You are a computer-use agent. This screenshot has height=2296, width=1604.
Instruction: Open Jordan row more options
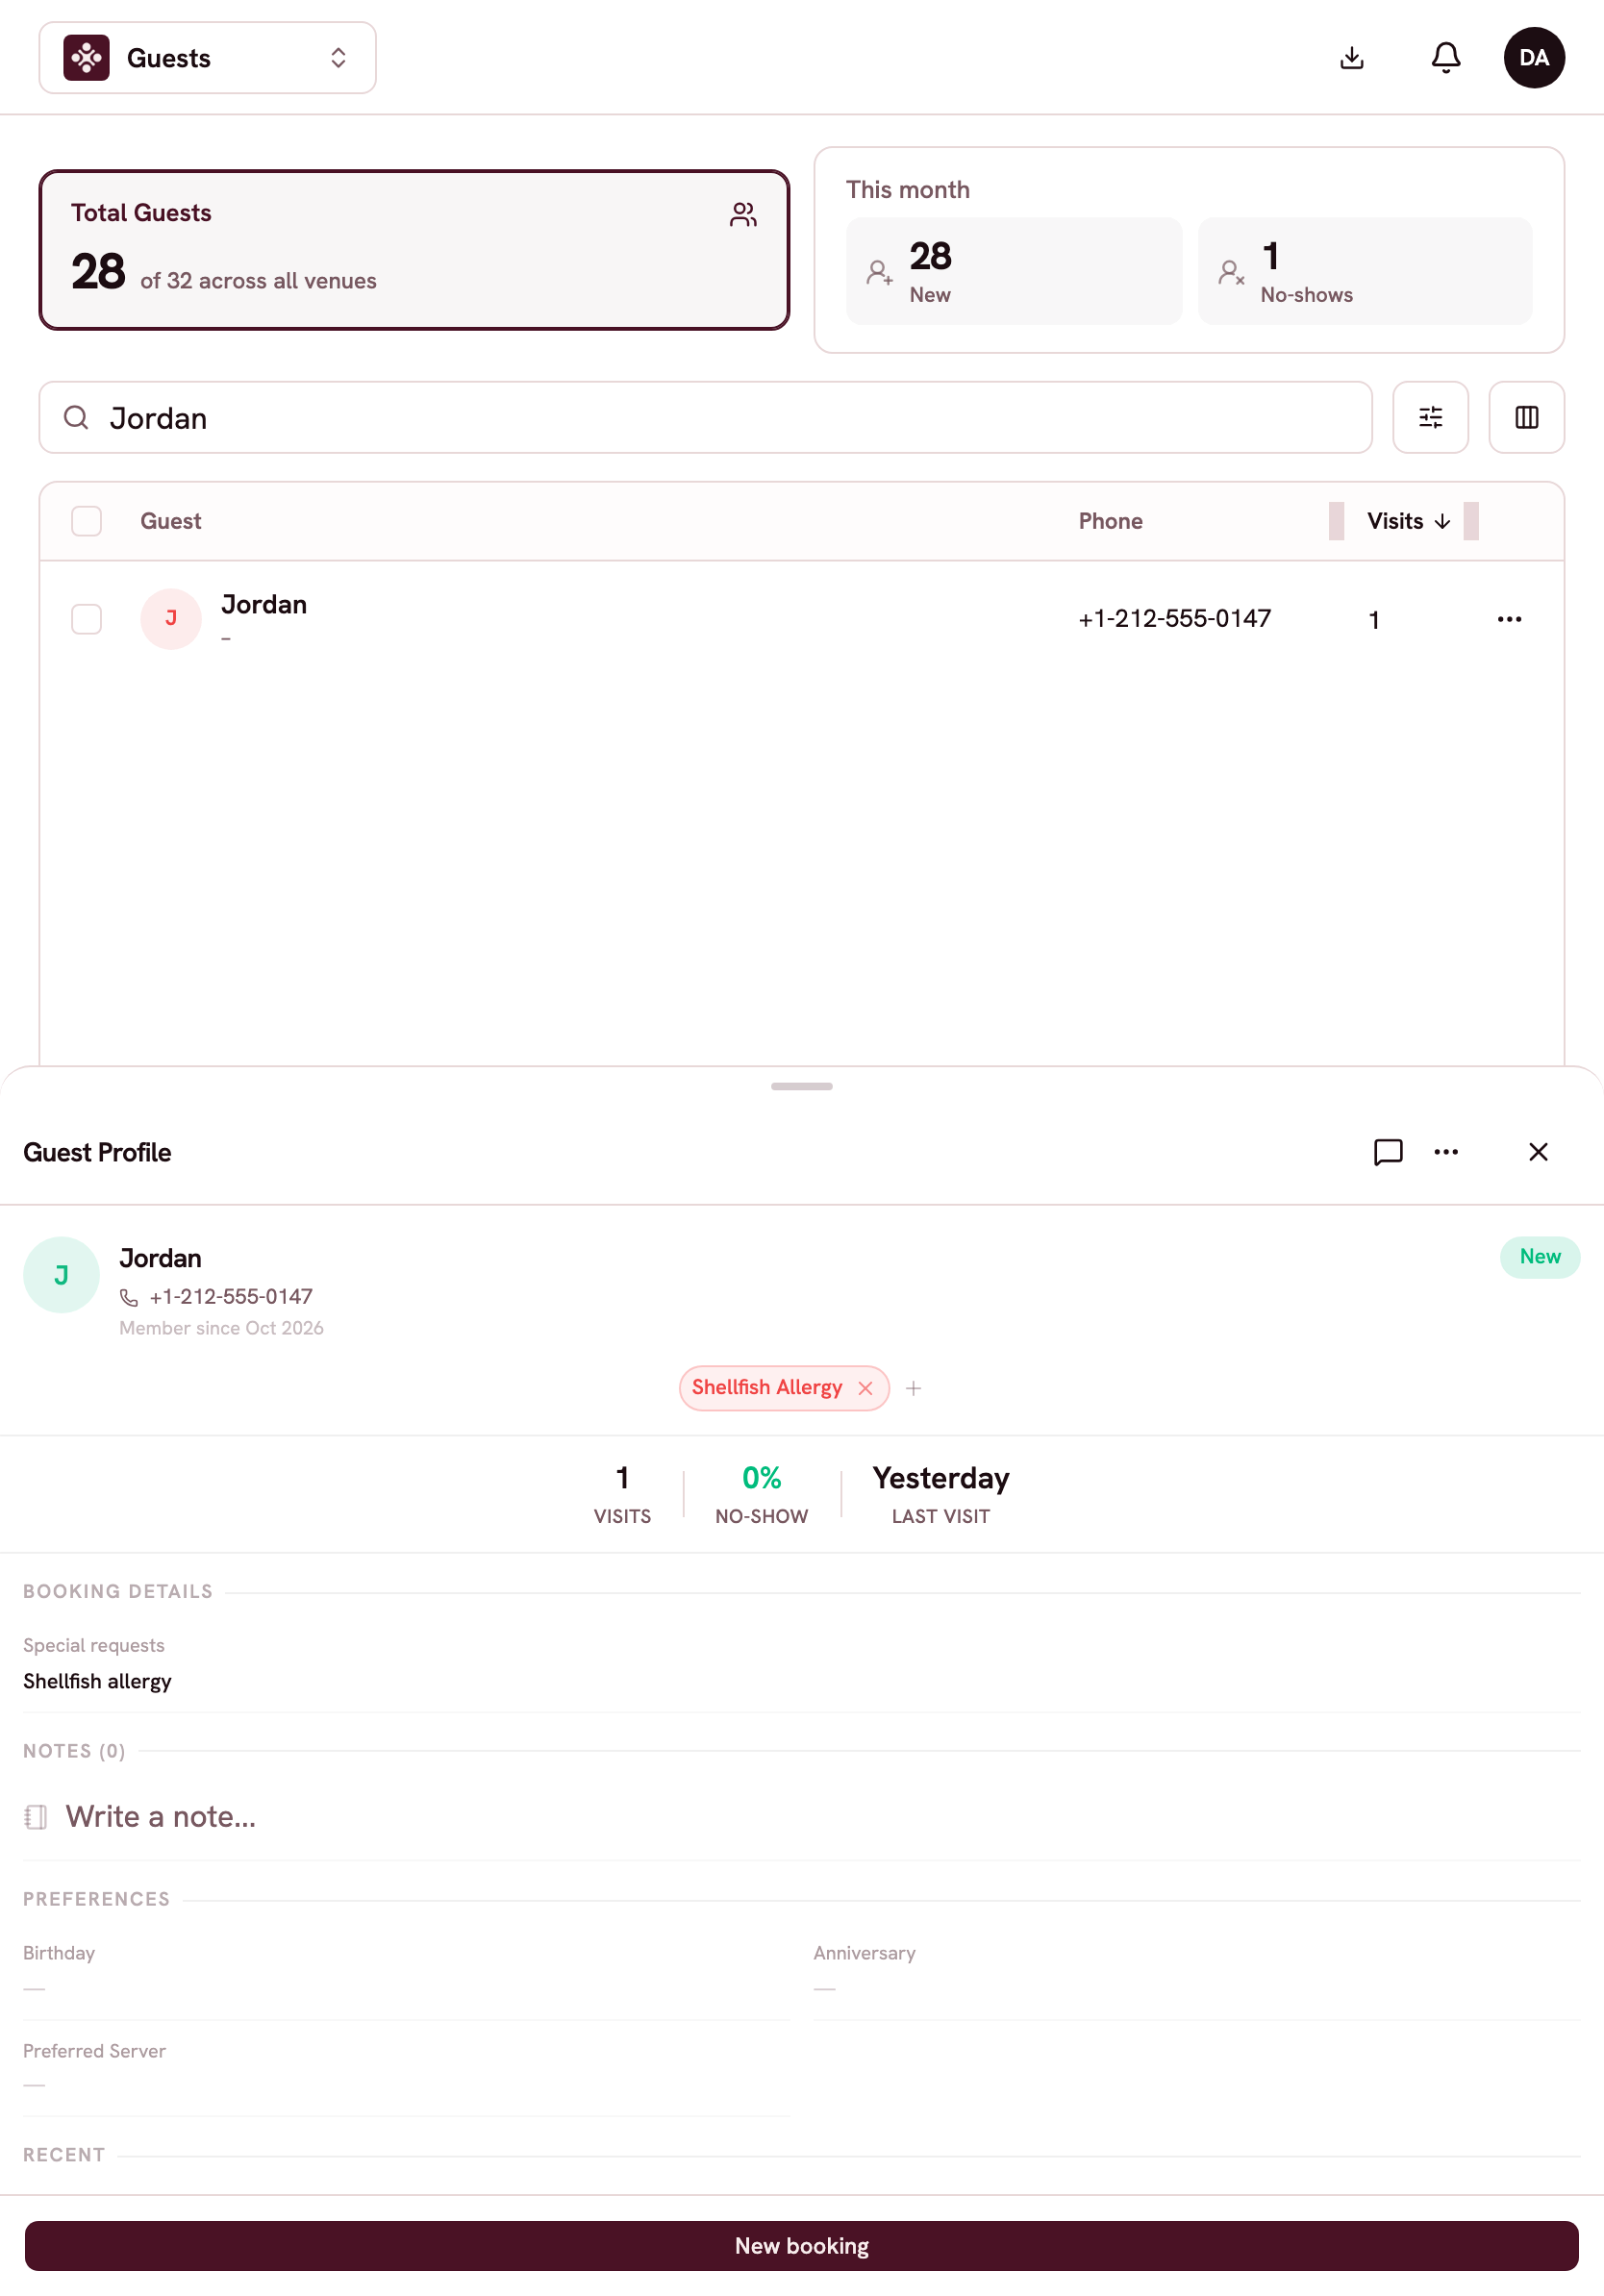[1508, 619]
